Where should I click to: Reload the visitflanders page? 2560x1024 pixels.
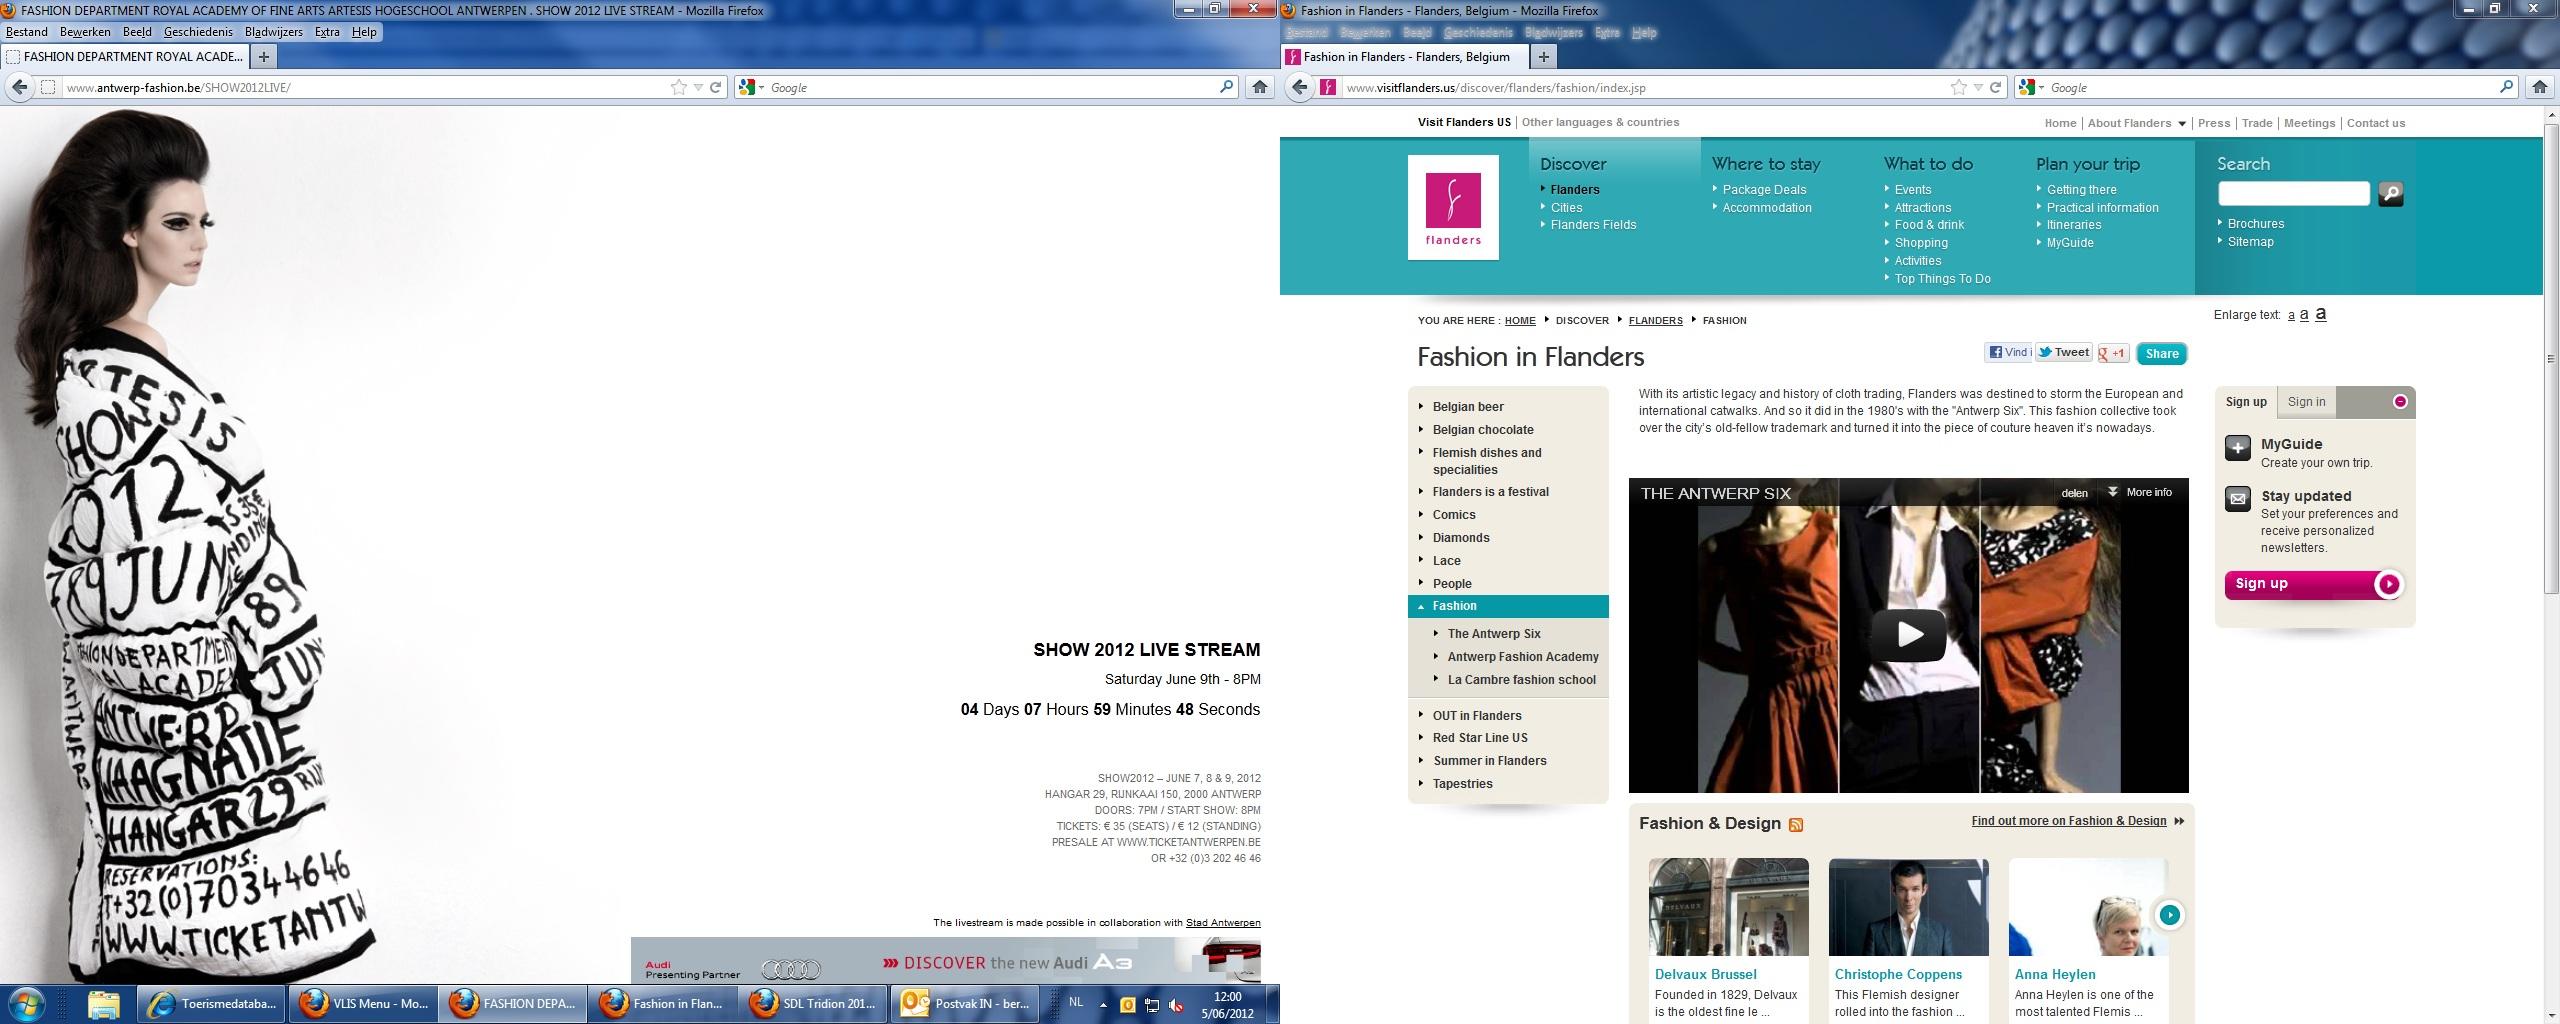click(1996, 87)
